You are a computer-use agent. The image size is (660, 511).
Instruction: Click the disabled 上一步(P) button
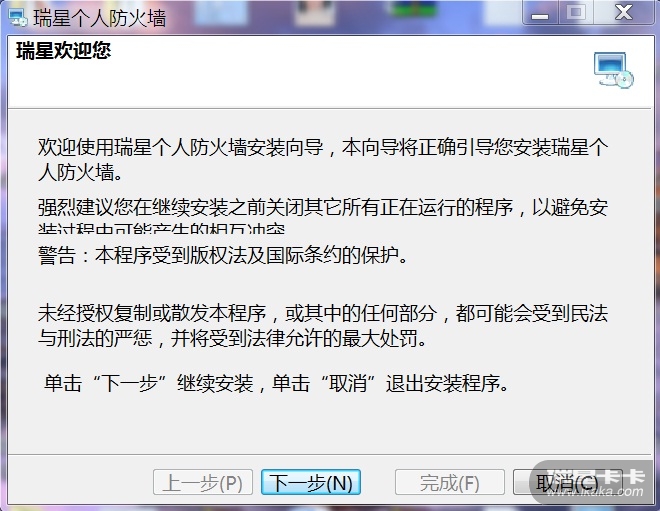(x=202, y=482)
